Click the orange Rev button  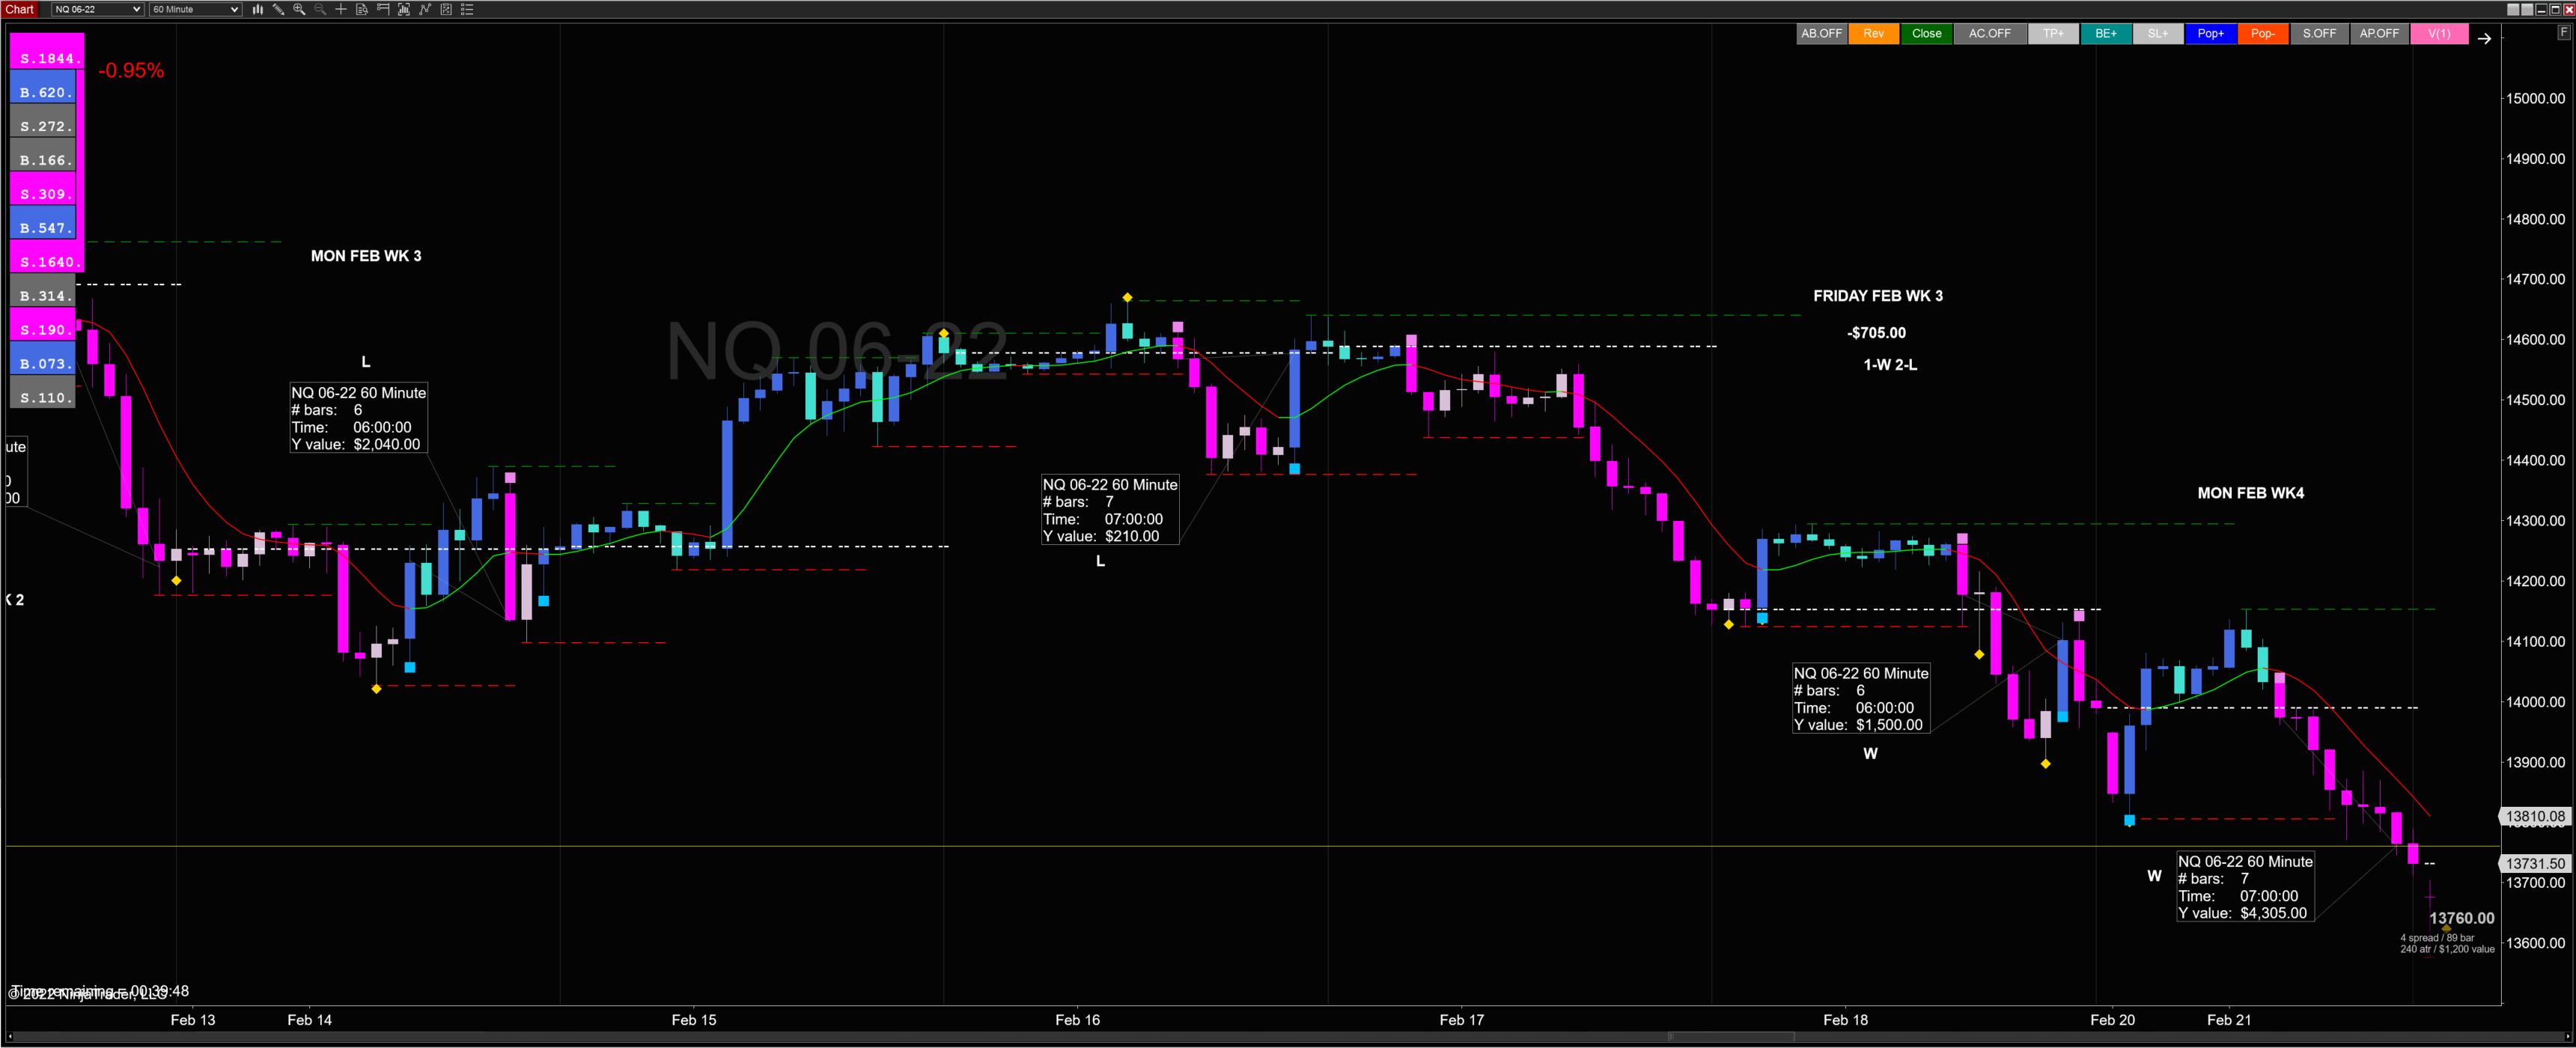[x=1873, y=34]
